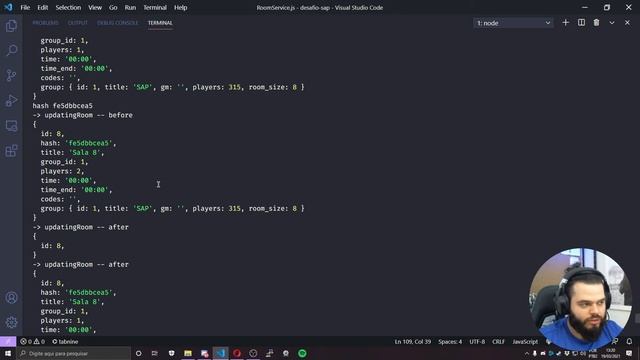This screenshot has height=360, width=640.
Task: Close the terminal panel
Action: pyautogui.click(x=627, y=23)
